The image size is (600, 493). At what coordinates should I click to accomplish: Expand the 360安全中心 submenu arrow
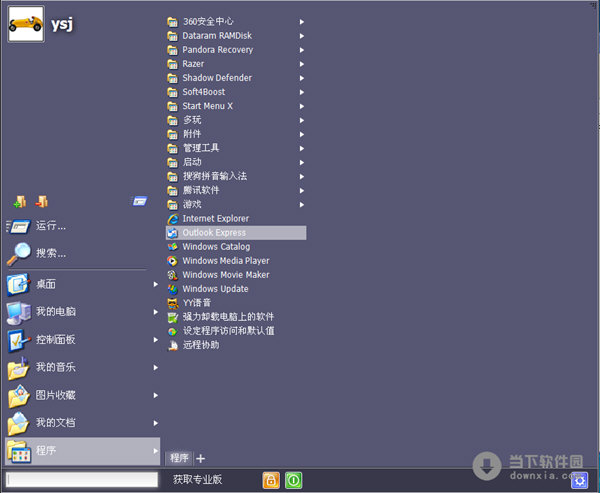click(302, 22)
